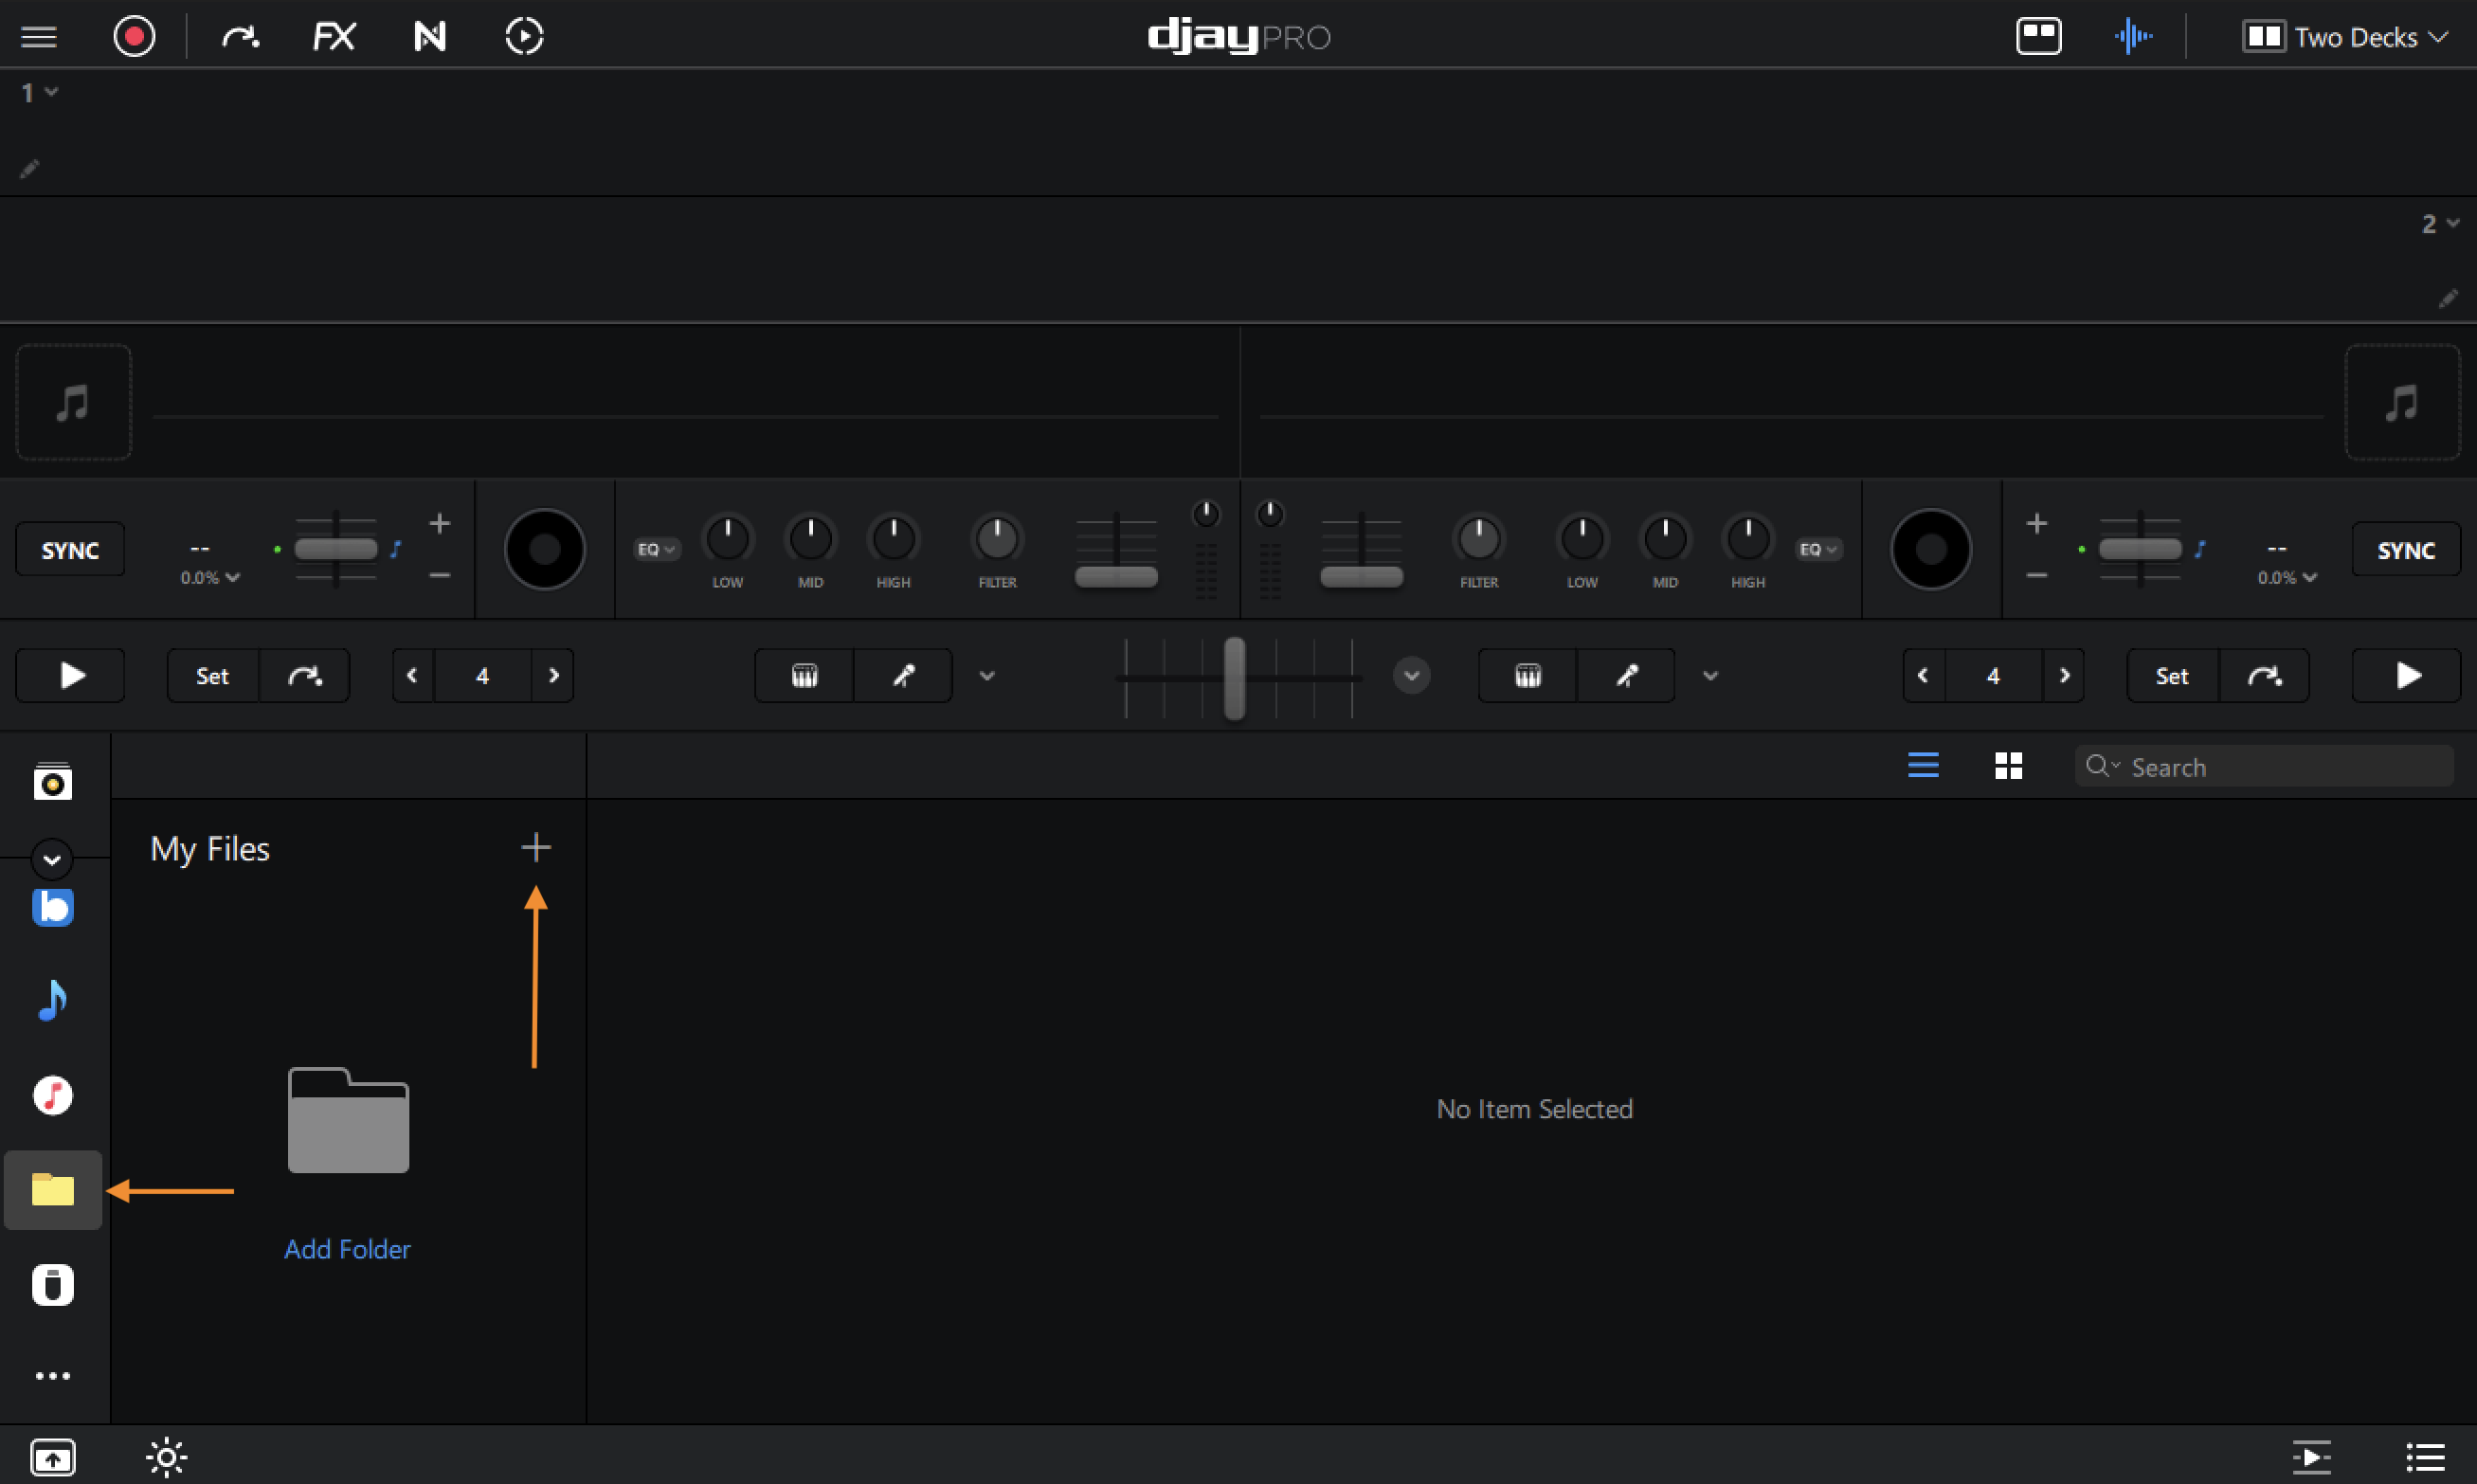The width and height of the screenshot is (2477, 1484).
Task: Toggle SYNC on the right deck
Action: point(2405,550)
